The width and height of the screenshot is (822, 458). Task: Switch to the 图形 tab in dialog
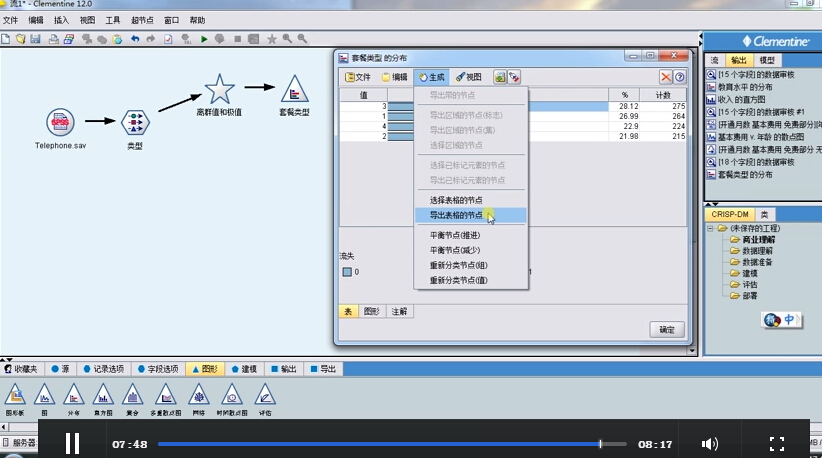[x=372, y=311]
